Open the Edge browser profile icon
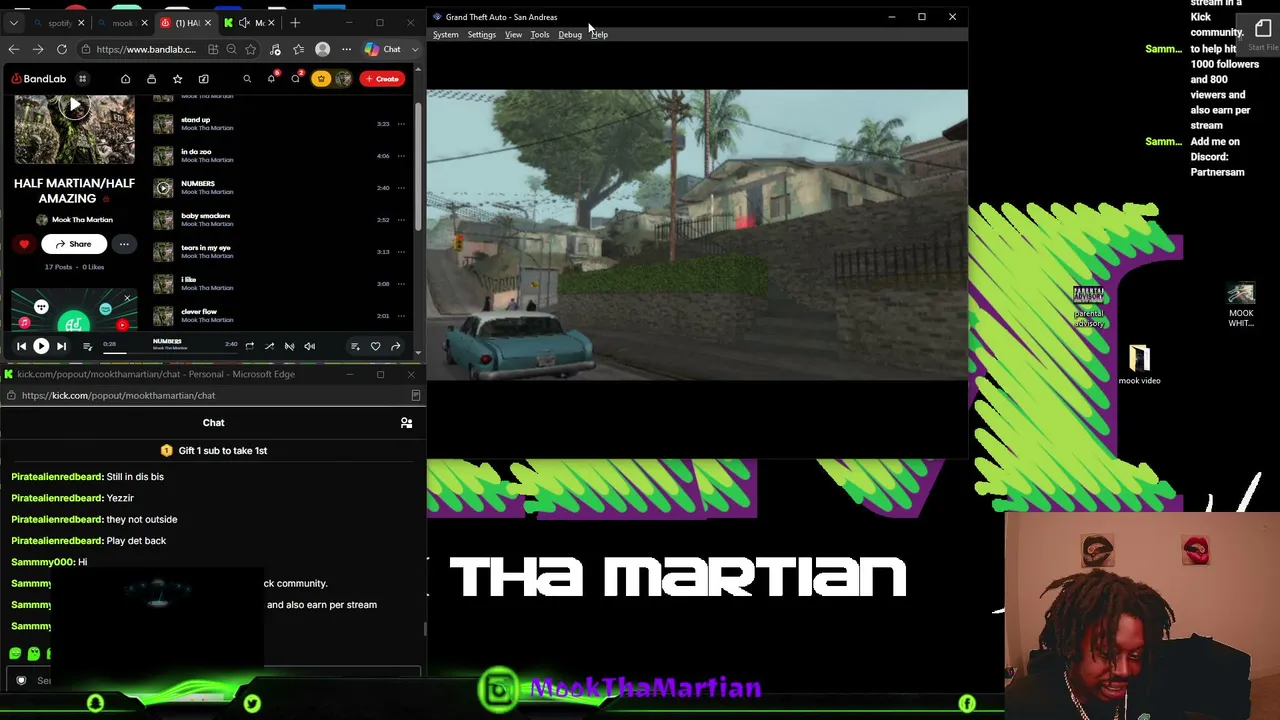 pyautogui.click(x=322, y=49)
